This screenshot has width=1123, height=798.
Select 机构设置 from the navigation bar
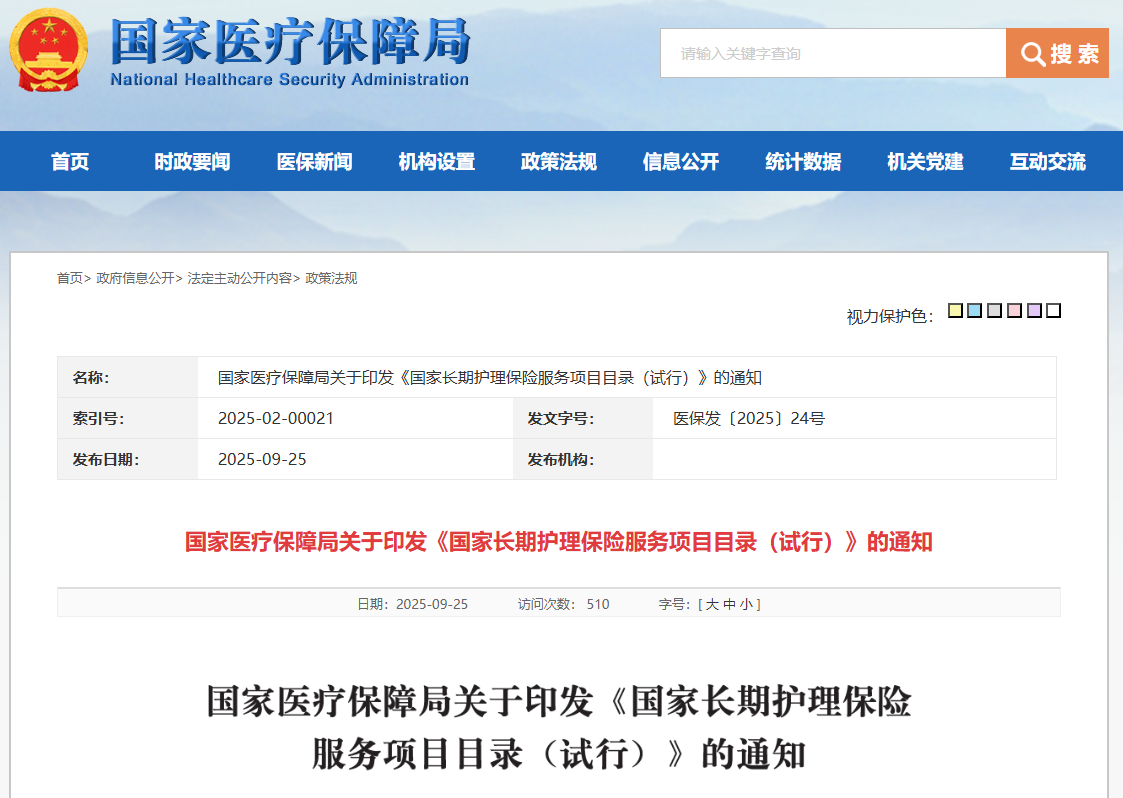(436, 162)
